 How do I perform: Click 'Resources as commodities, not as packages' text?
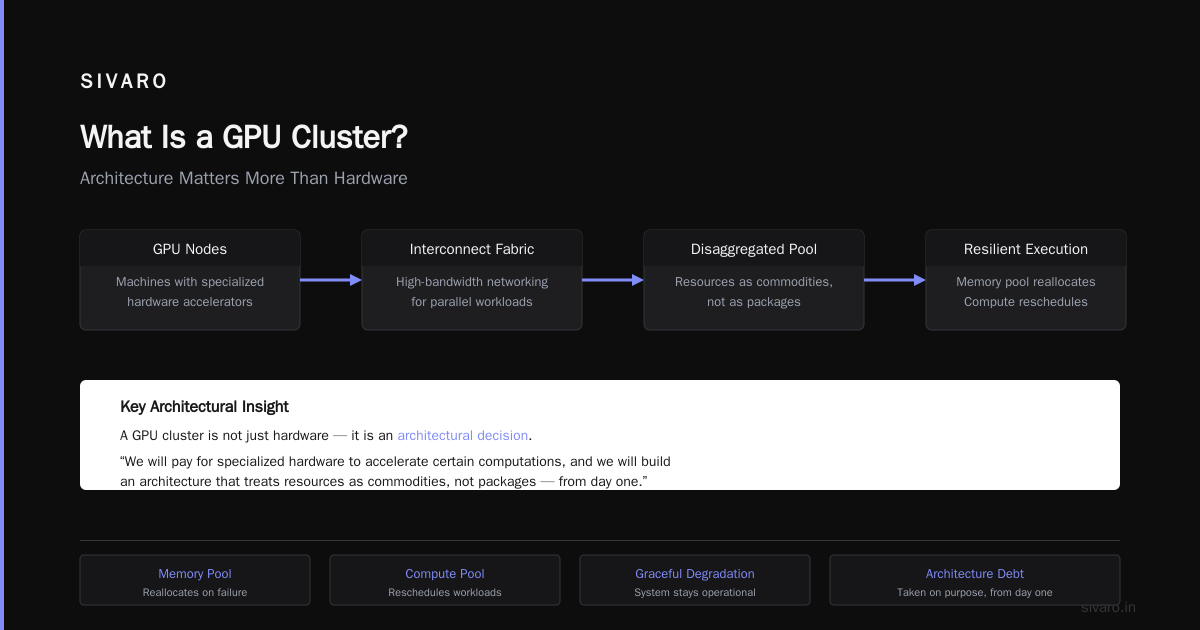point(754,292)
